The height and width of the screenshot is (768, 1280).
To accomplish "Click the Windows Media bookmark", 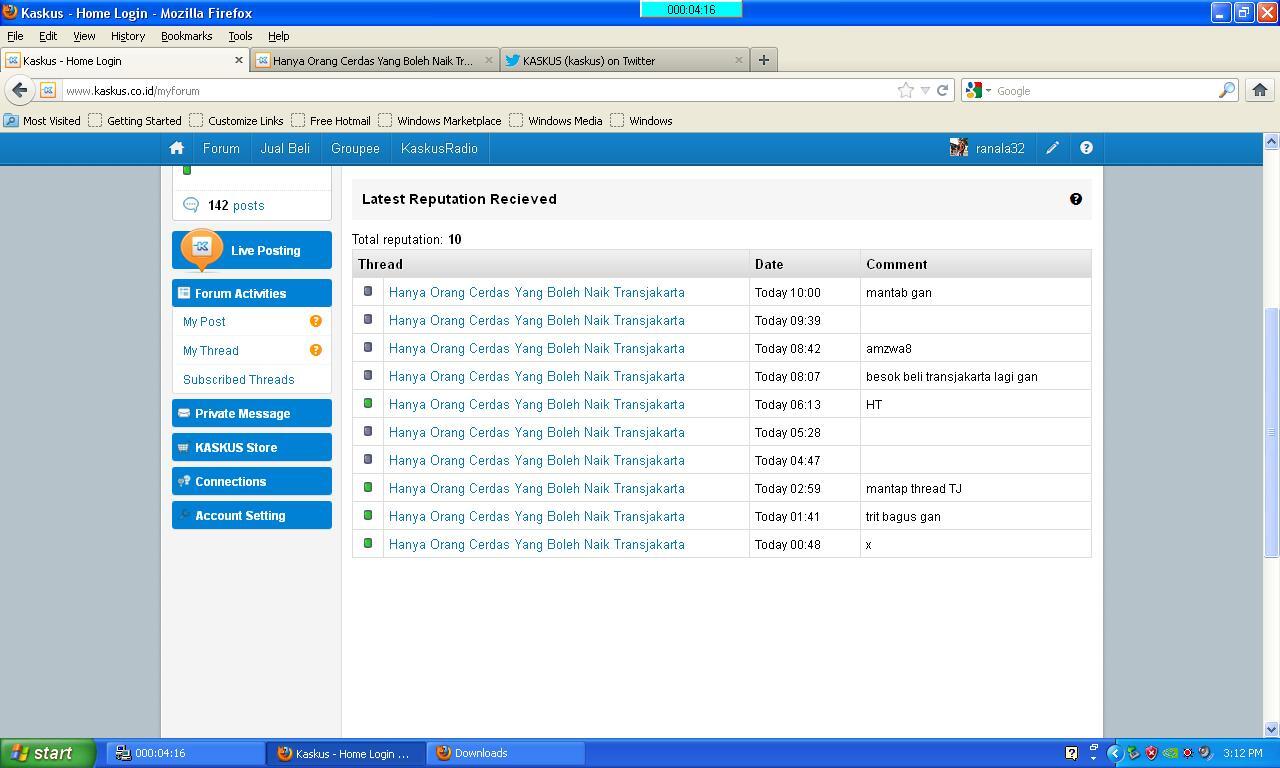I will click(x=556, y=120).
